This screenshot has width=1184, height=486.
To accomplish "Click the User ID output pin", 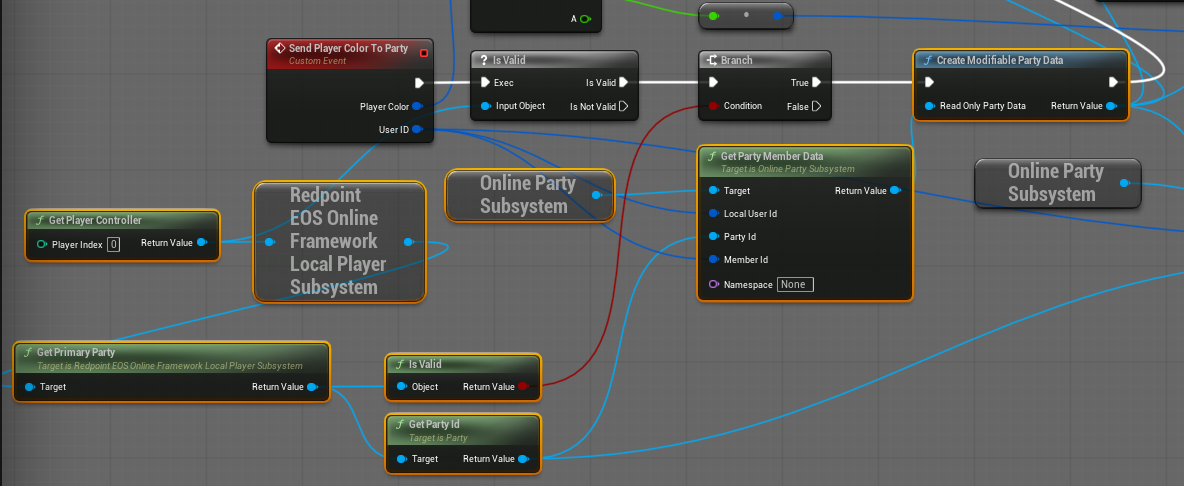I will pos(418,130).
